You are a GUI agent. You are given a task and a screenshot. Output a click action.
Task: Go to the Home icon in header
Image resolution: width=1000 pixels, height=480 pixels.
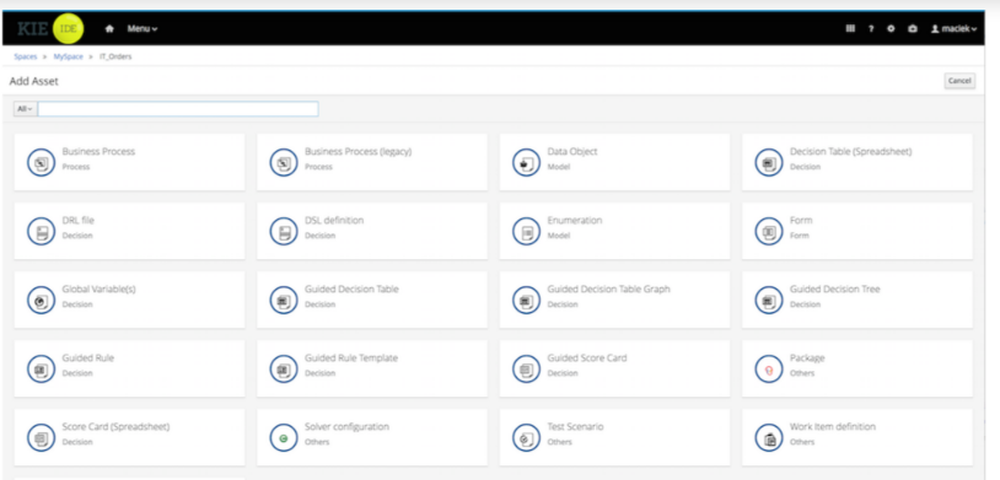tap(109, 29)
